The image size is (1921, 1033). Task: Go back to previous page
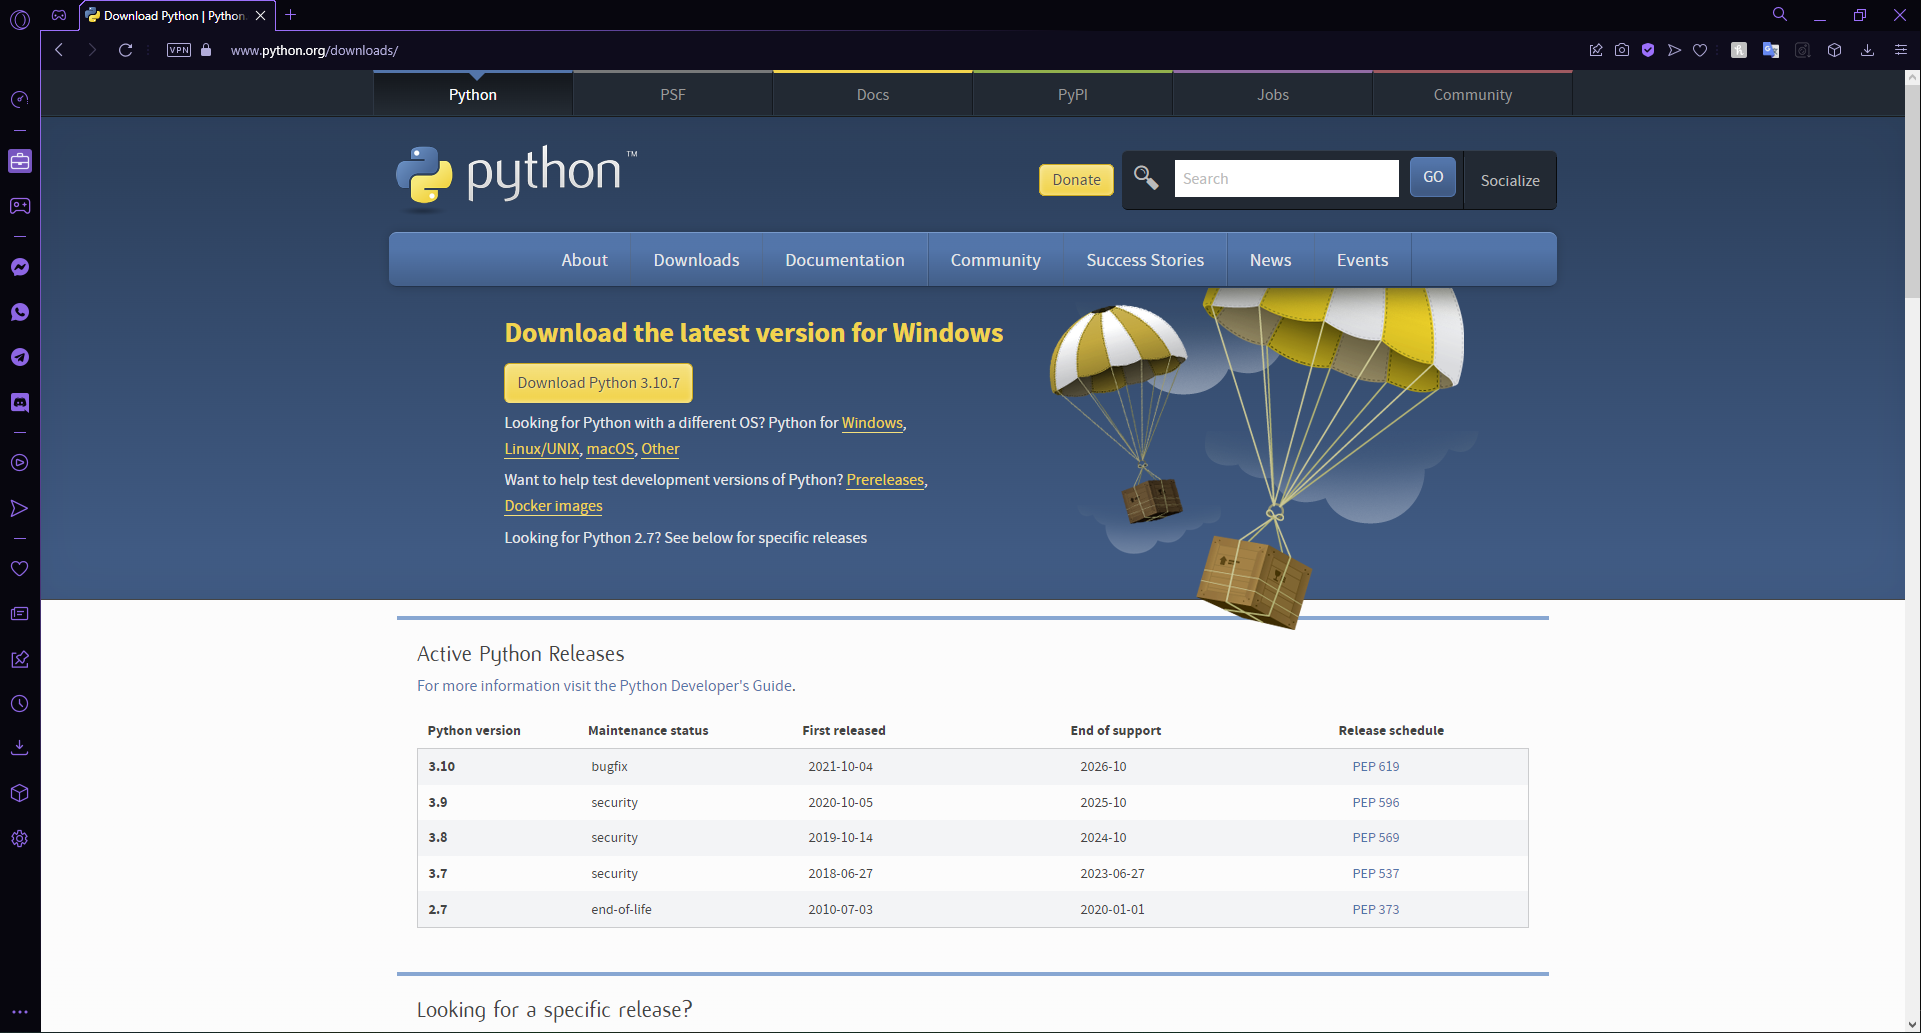(59, 50)
